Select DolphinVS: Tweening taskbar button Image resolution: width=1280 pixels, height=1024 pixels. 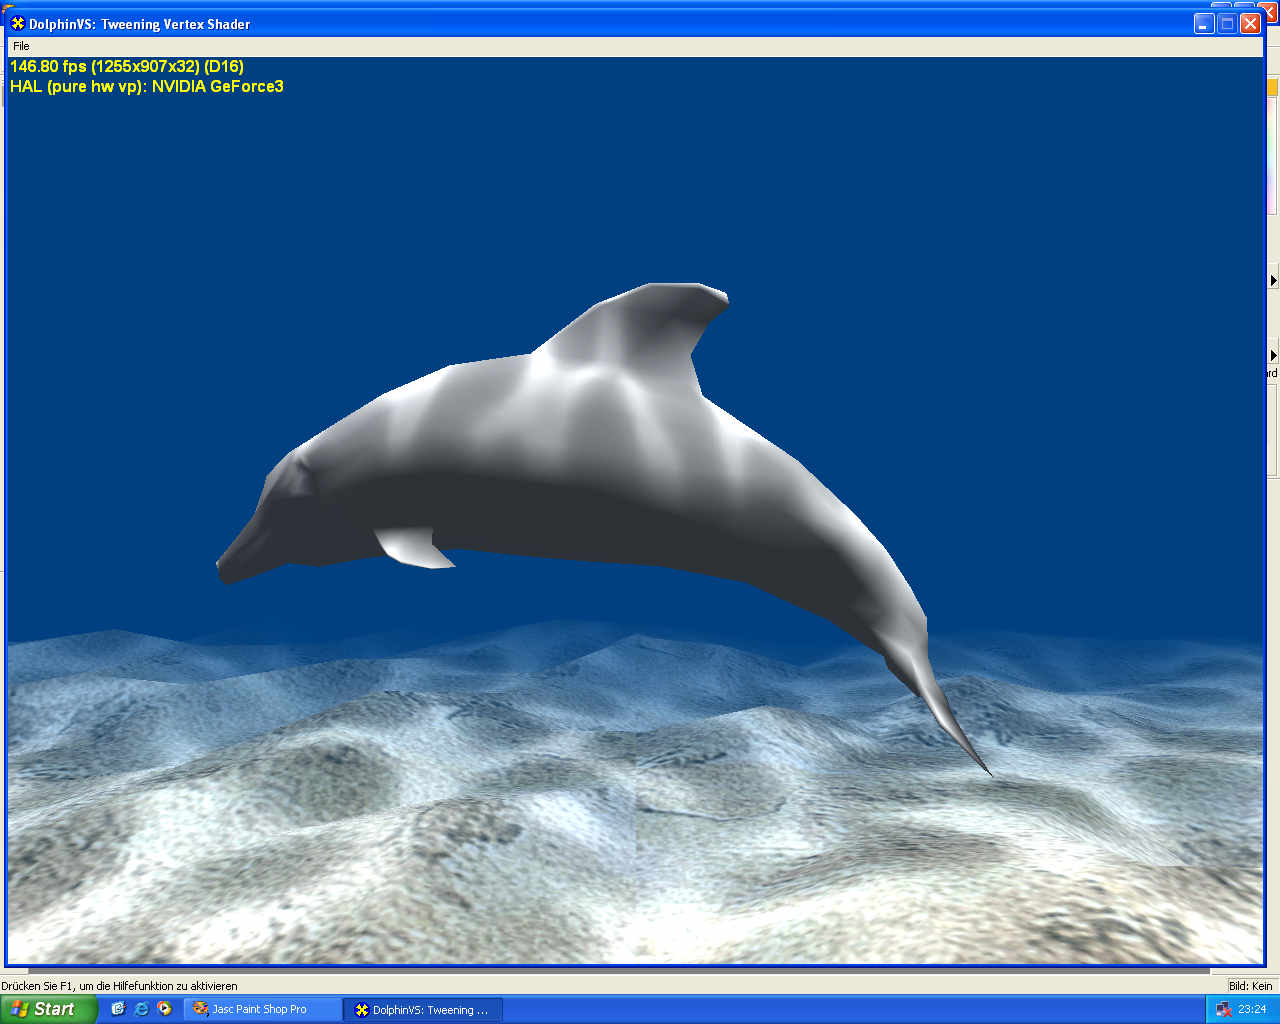422,1010
